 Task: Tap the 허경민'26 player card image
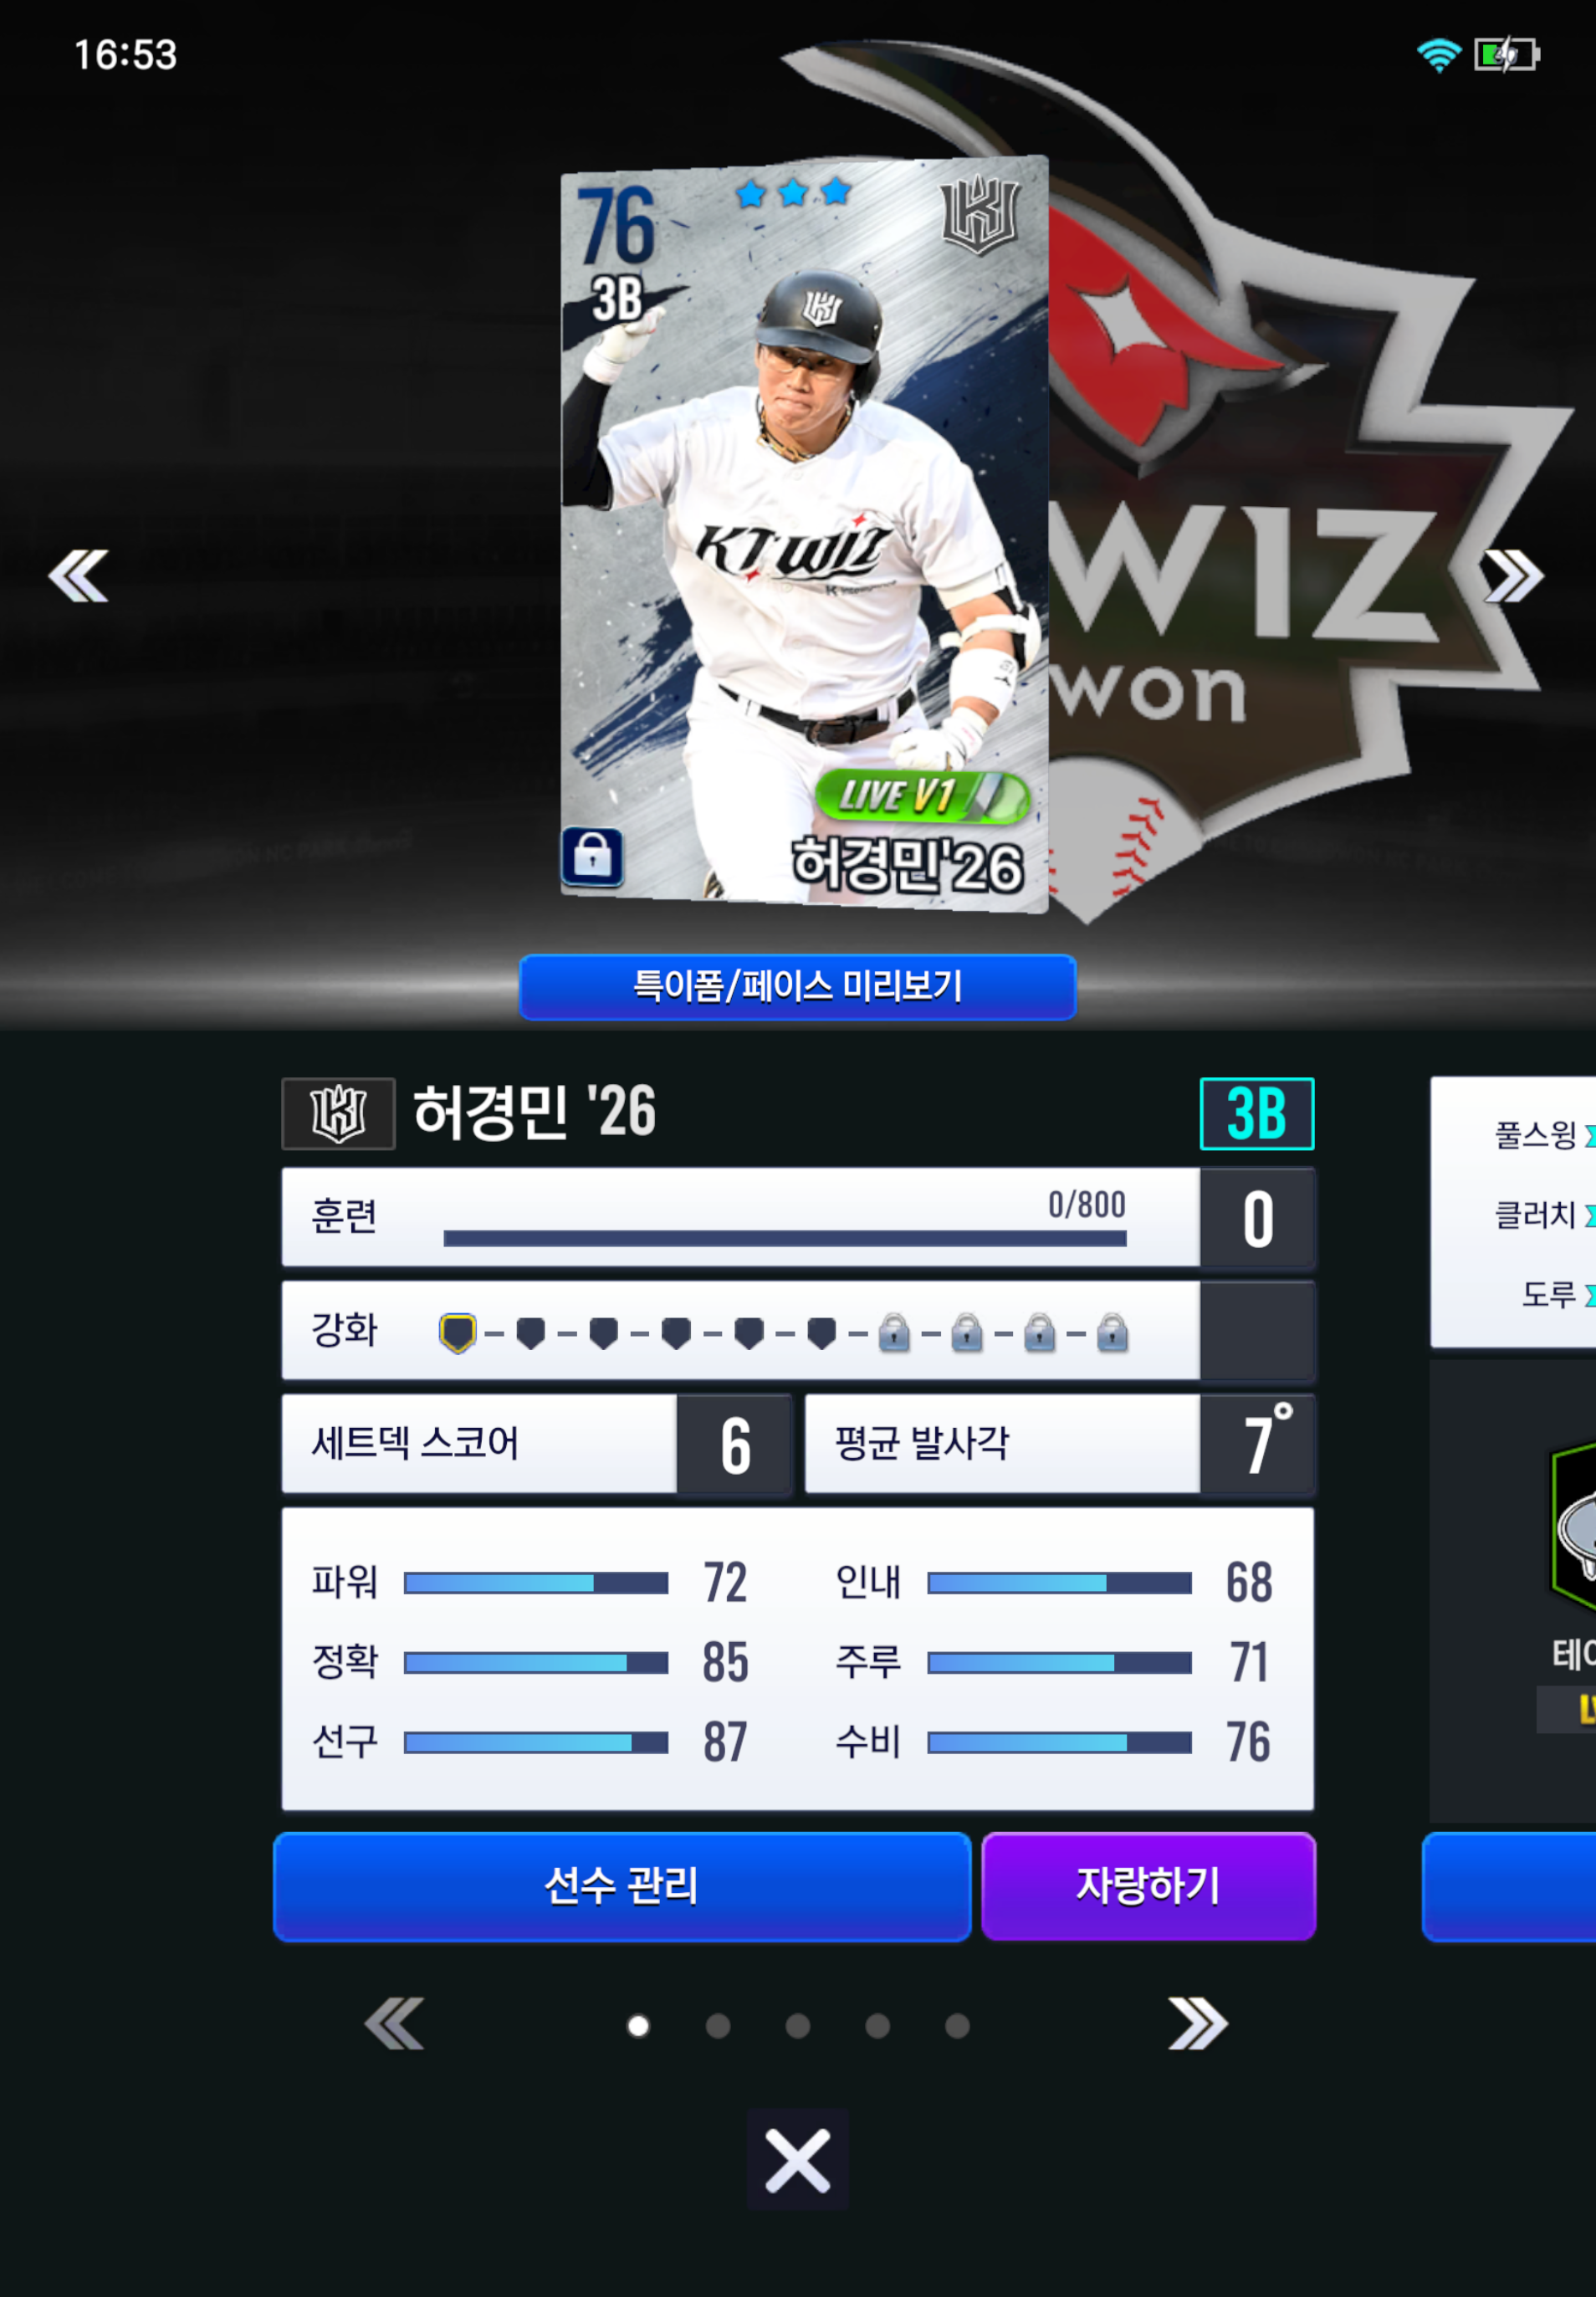[x=804, y=533]
